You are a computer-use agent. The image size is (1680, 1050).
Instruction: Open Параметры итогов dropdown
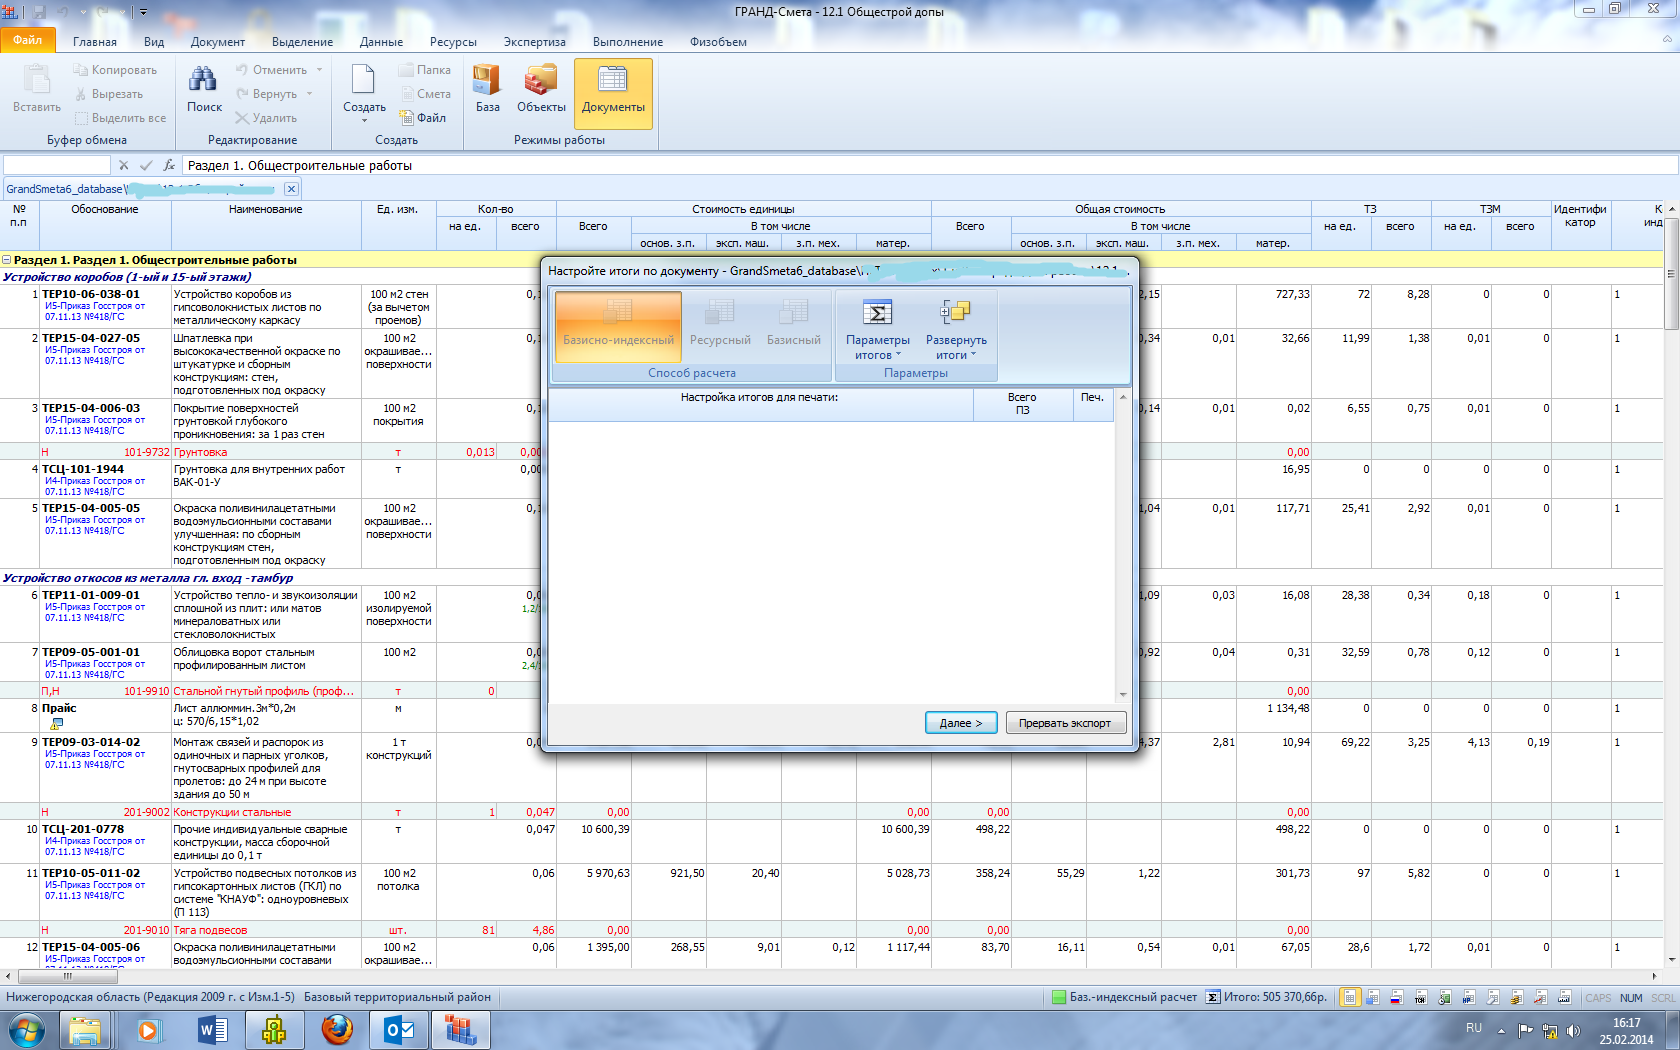click(x=877, y=330)
